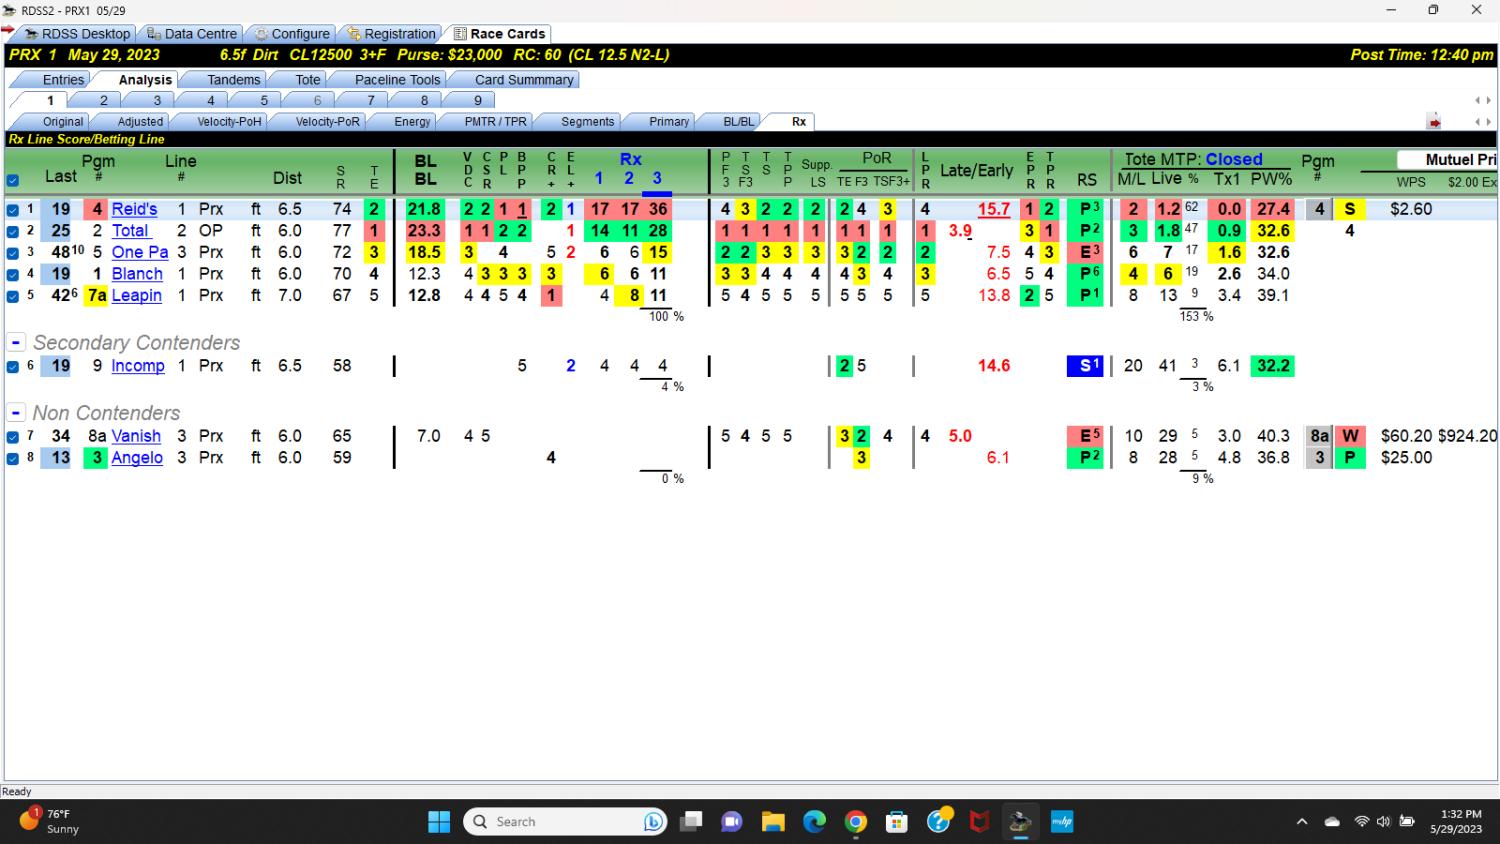Open the Data Centre tab
This screenshot has width=1500, height=844.
192,34
